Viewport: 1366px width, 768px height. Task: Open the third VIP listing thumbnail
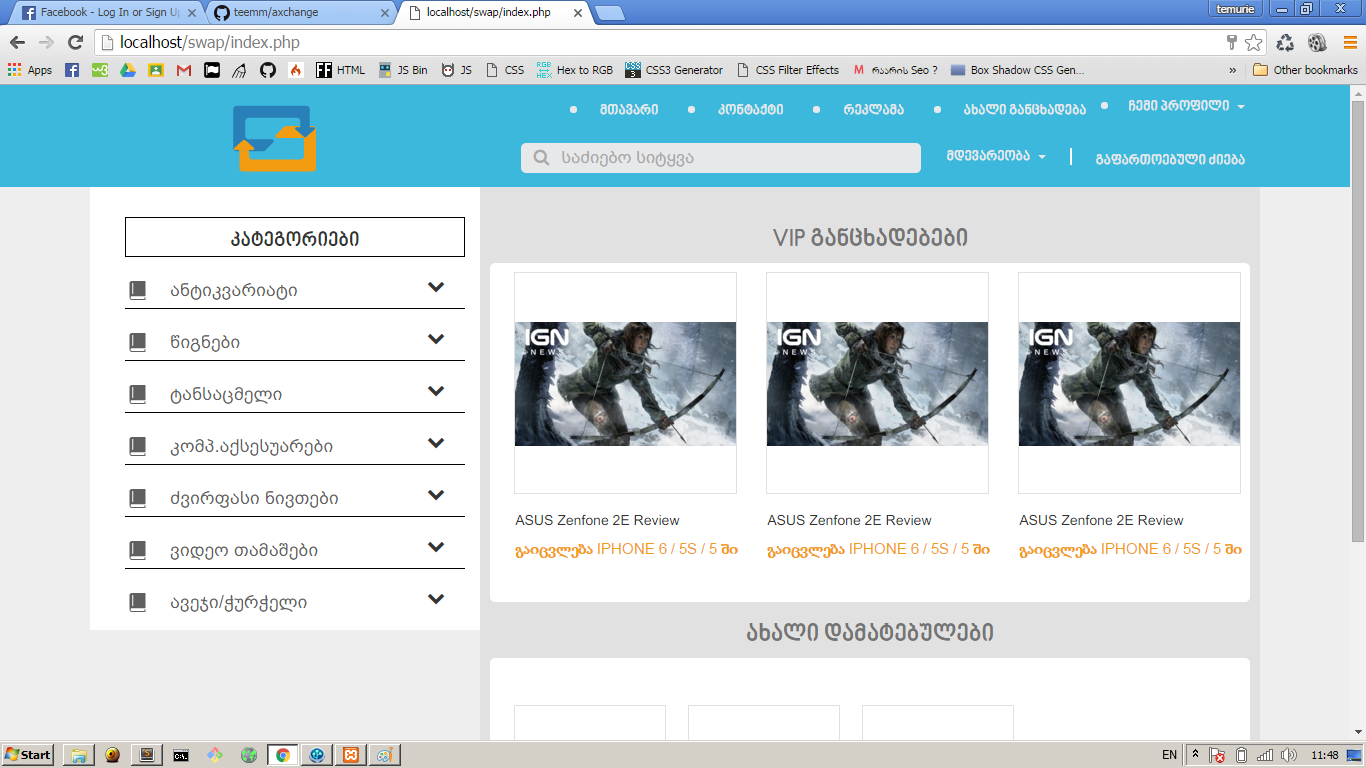1129,383
